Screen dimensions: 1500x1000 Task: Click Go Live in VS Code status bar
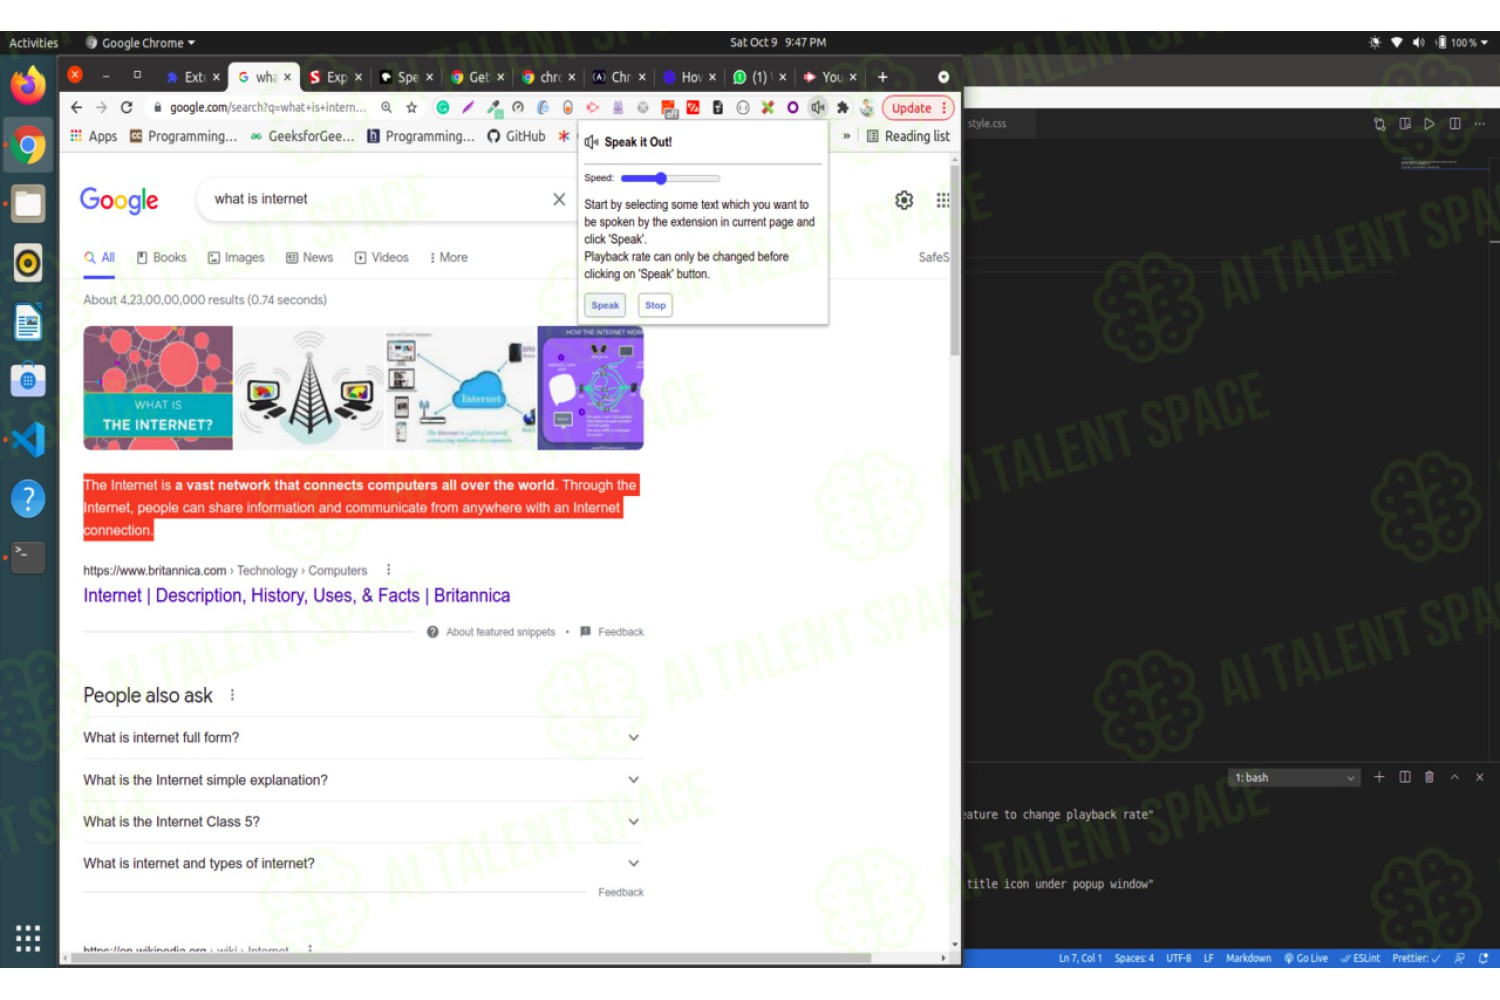coord(1306,958)
